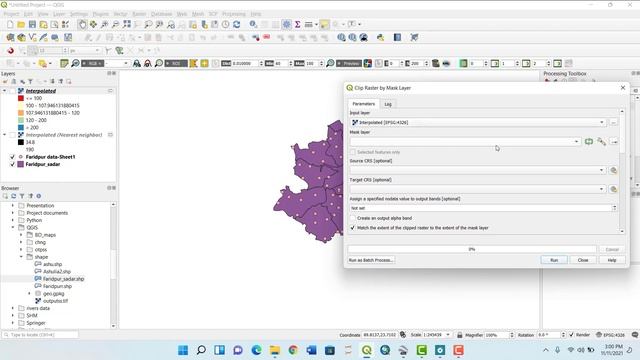Open the Scale dropdown in status bar
This screenshot has width=640, height=360.
(448, 335)
